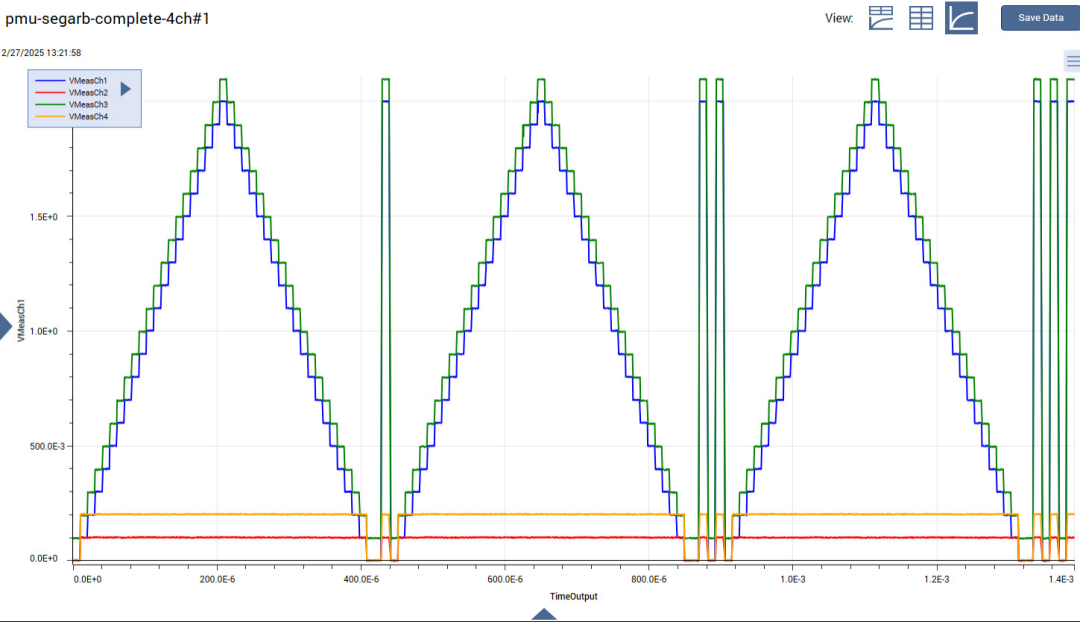This screenshot has width=1080, height=622.
Task: Click the View: label
Action: [x=839, y=19]
